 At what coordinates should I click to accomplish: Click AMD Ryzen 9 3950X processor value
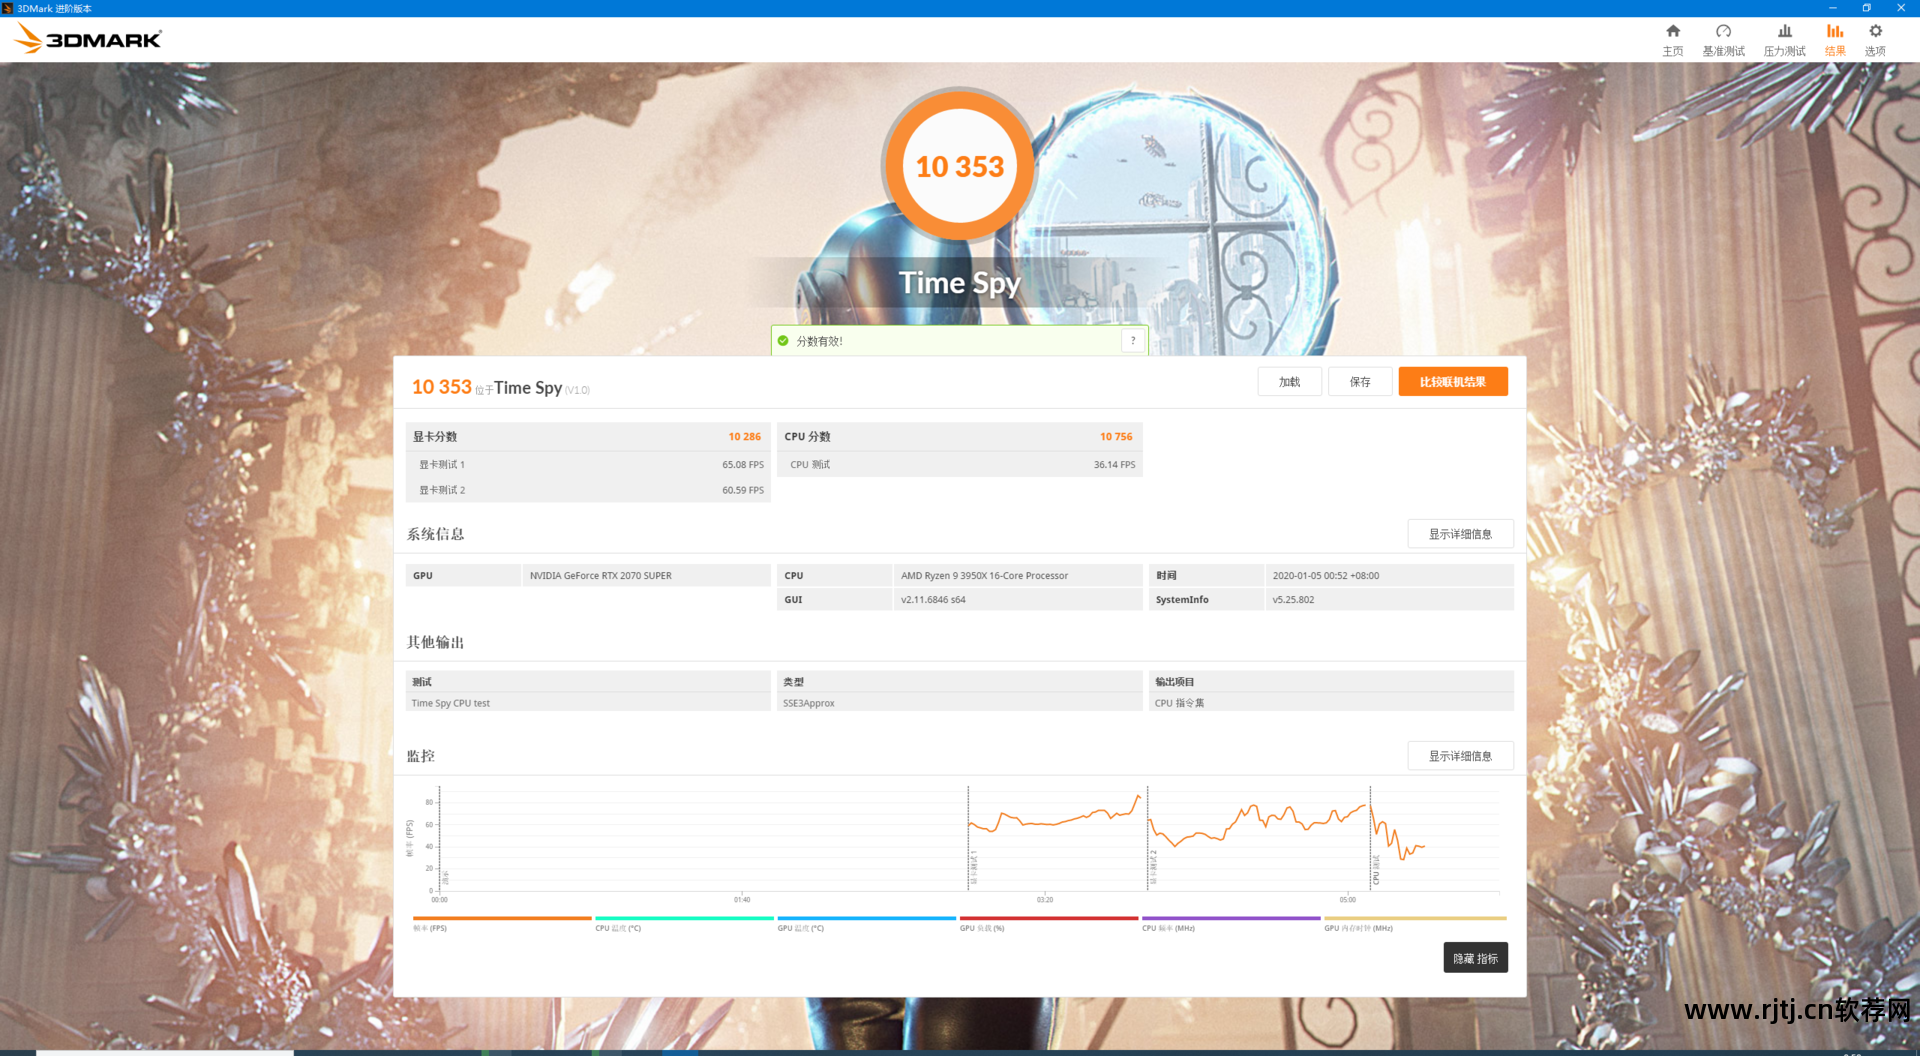point(1018,576)
